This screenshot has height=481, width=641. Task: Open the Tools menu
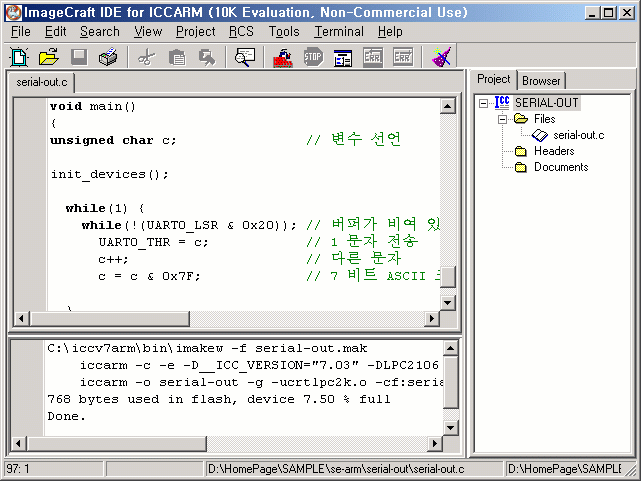pyautogui.click(x=284, y=31)
